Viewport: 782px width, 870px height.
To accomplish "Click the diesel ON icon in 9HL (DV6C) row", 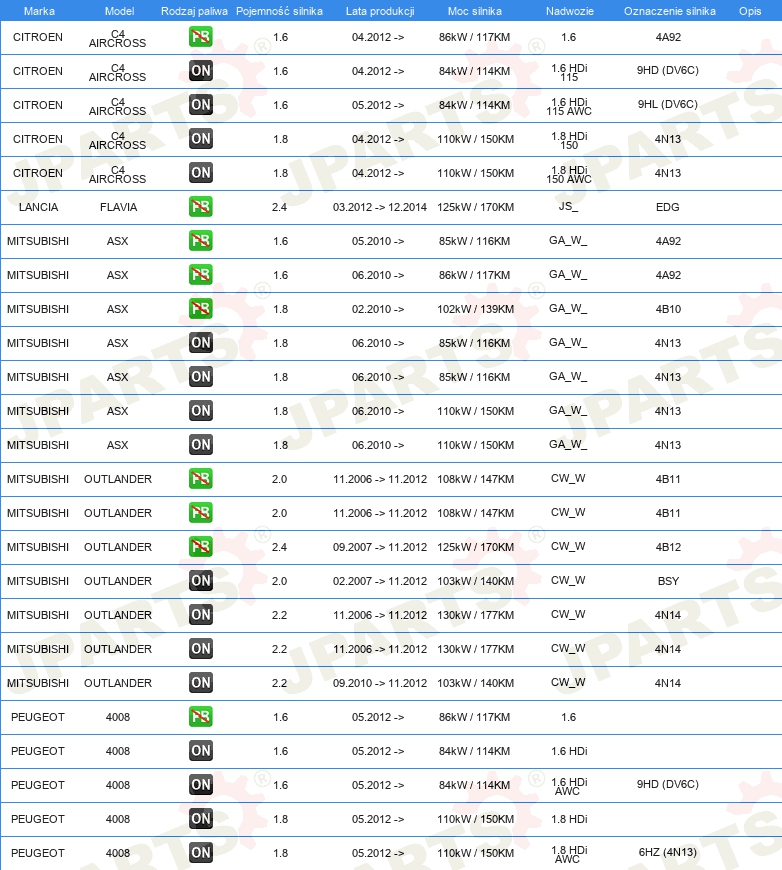I will click(200, 105).
